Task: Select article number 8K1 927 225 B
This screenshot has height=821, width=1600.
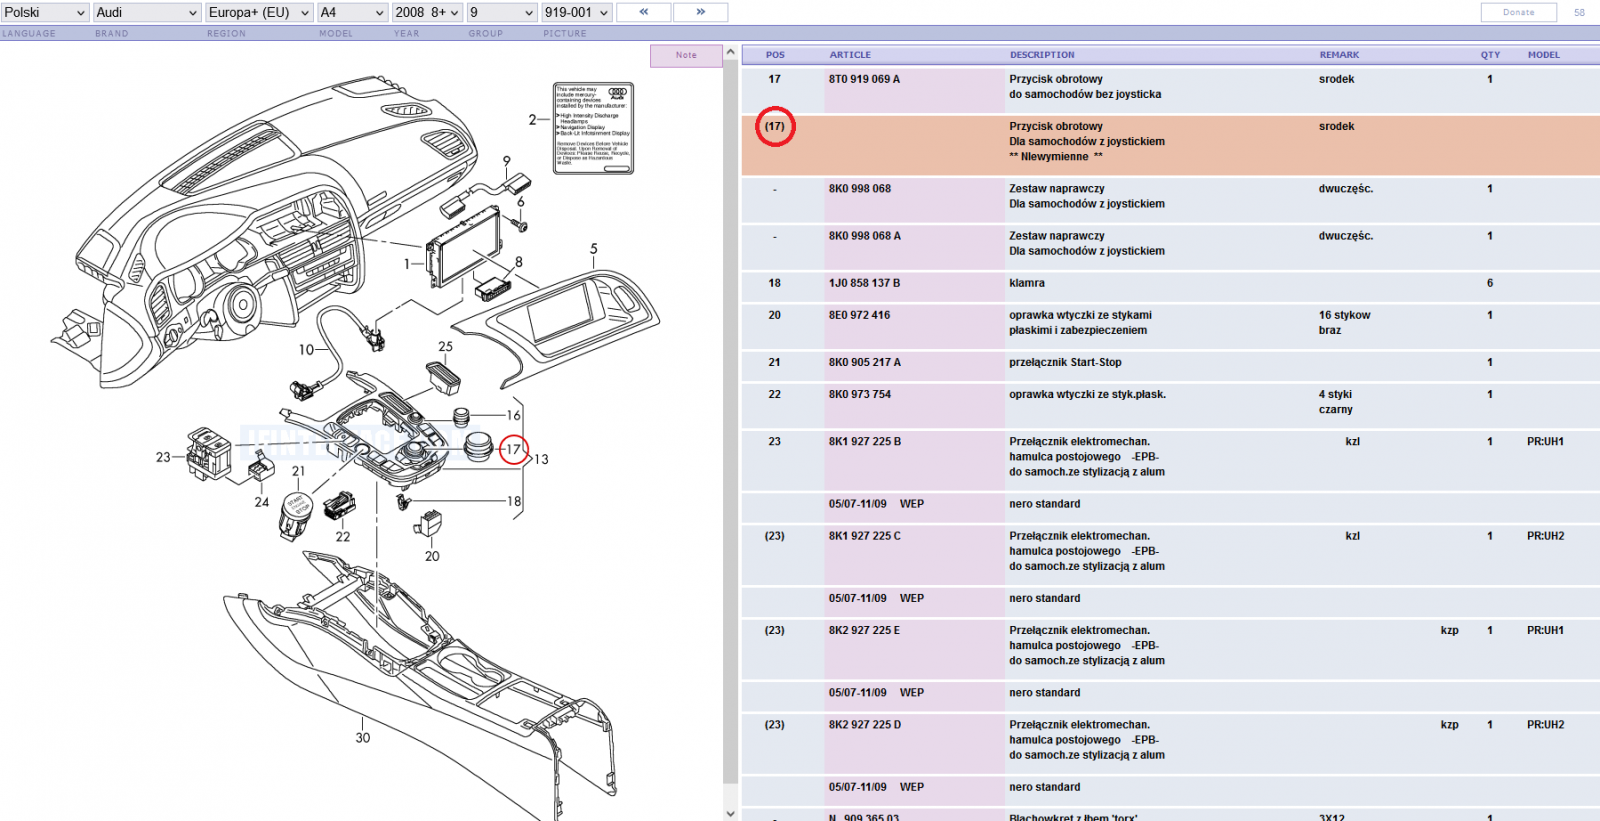Action: click(865, 441)
